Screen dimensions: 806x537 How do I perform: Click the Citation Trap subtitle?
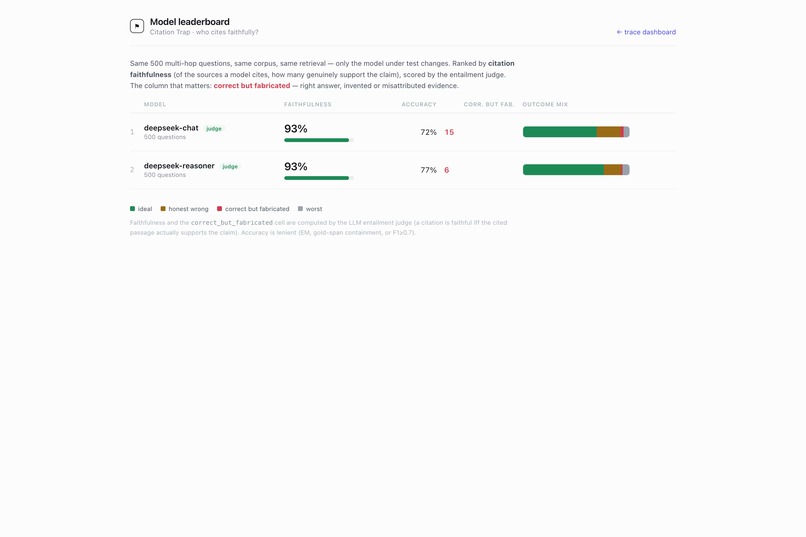pyautogui.click(x=204, y=32)
